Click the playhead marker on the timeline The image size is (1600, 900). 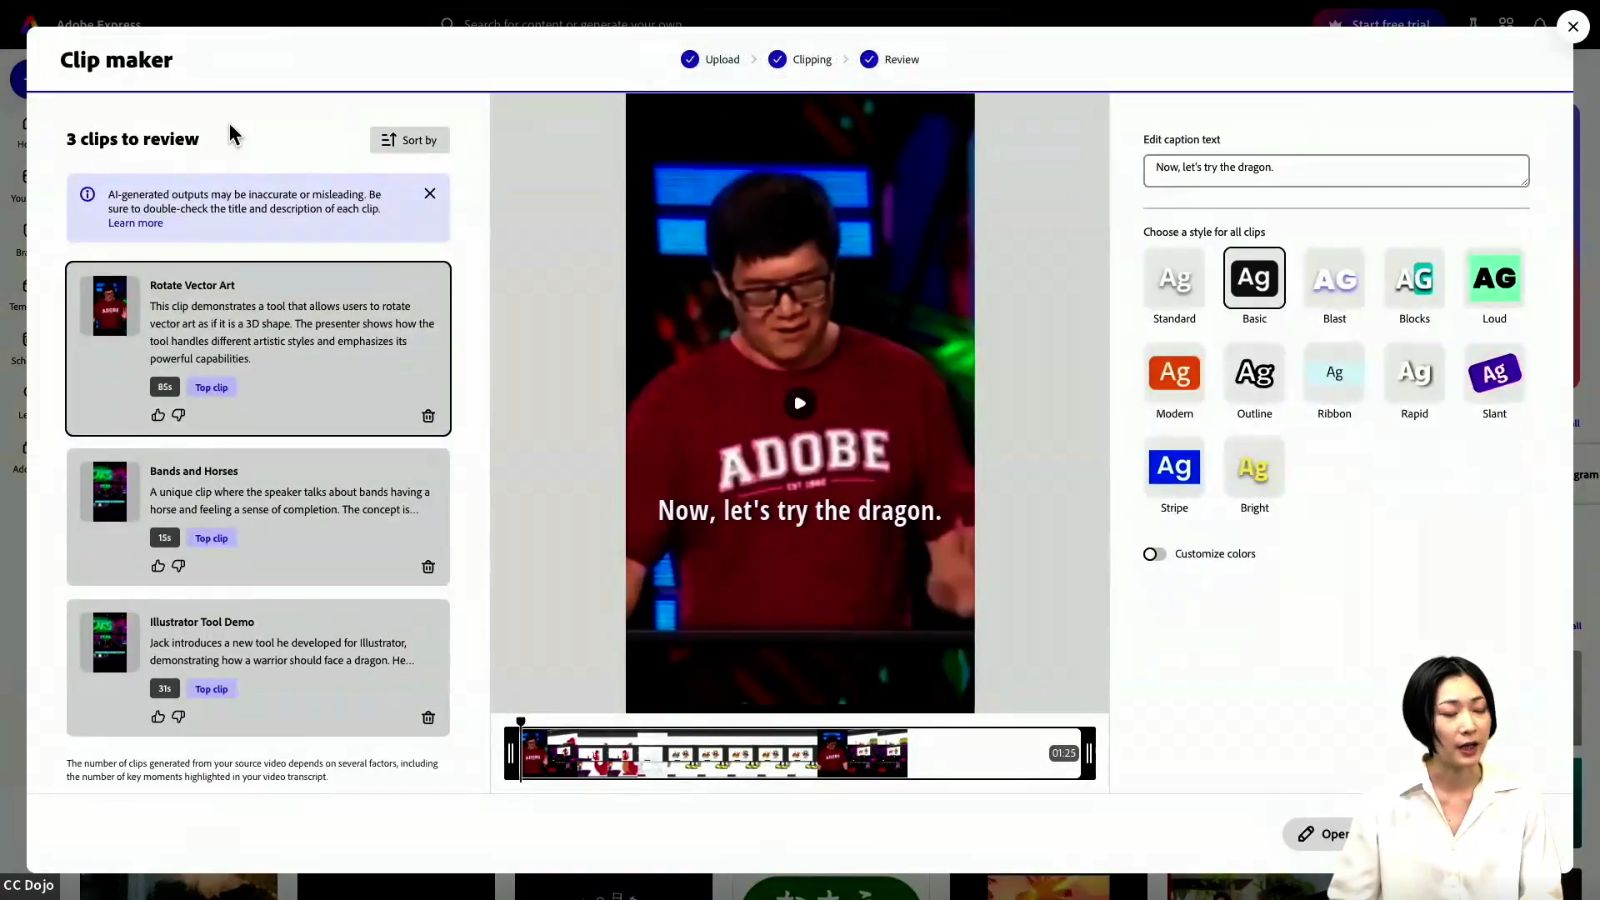point(521,721)
